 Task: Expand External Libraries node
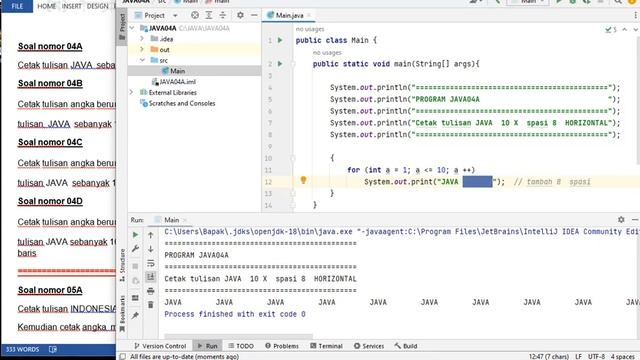pyautogui.click(x=131, y=92)
